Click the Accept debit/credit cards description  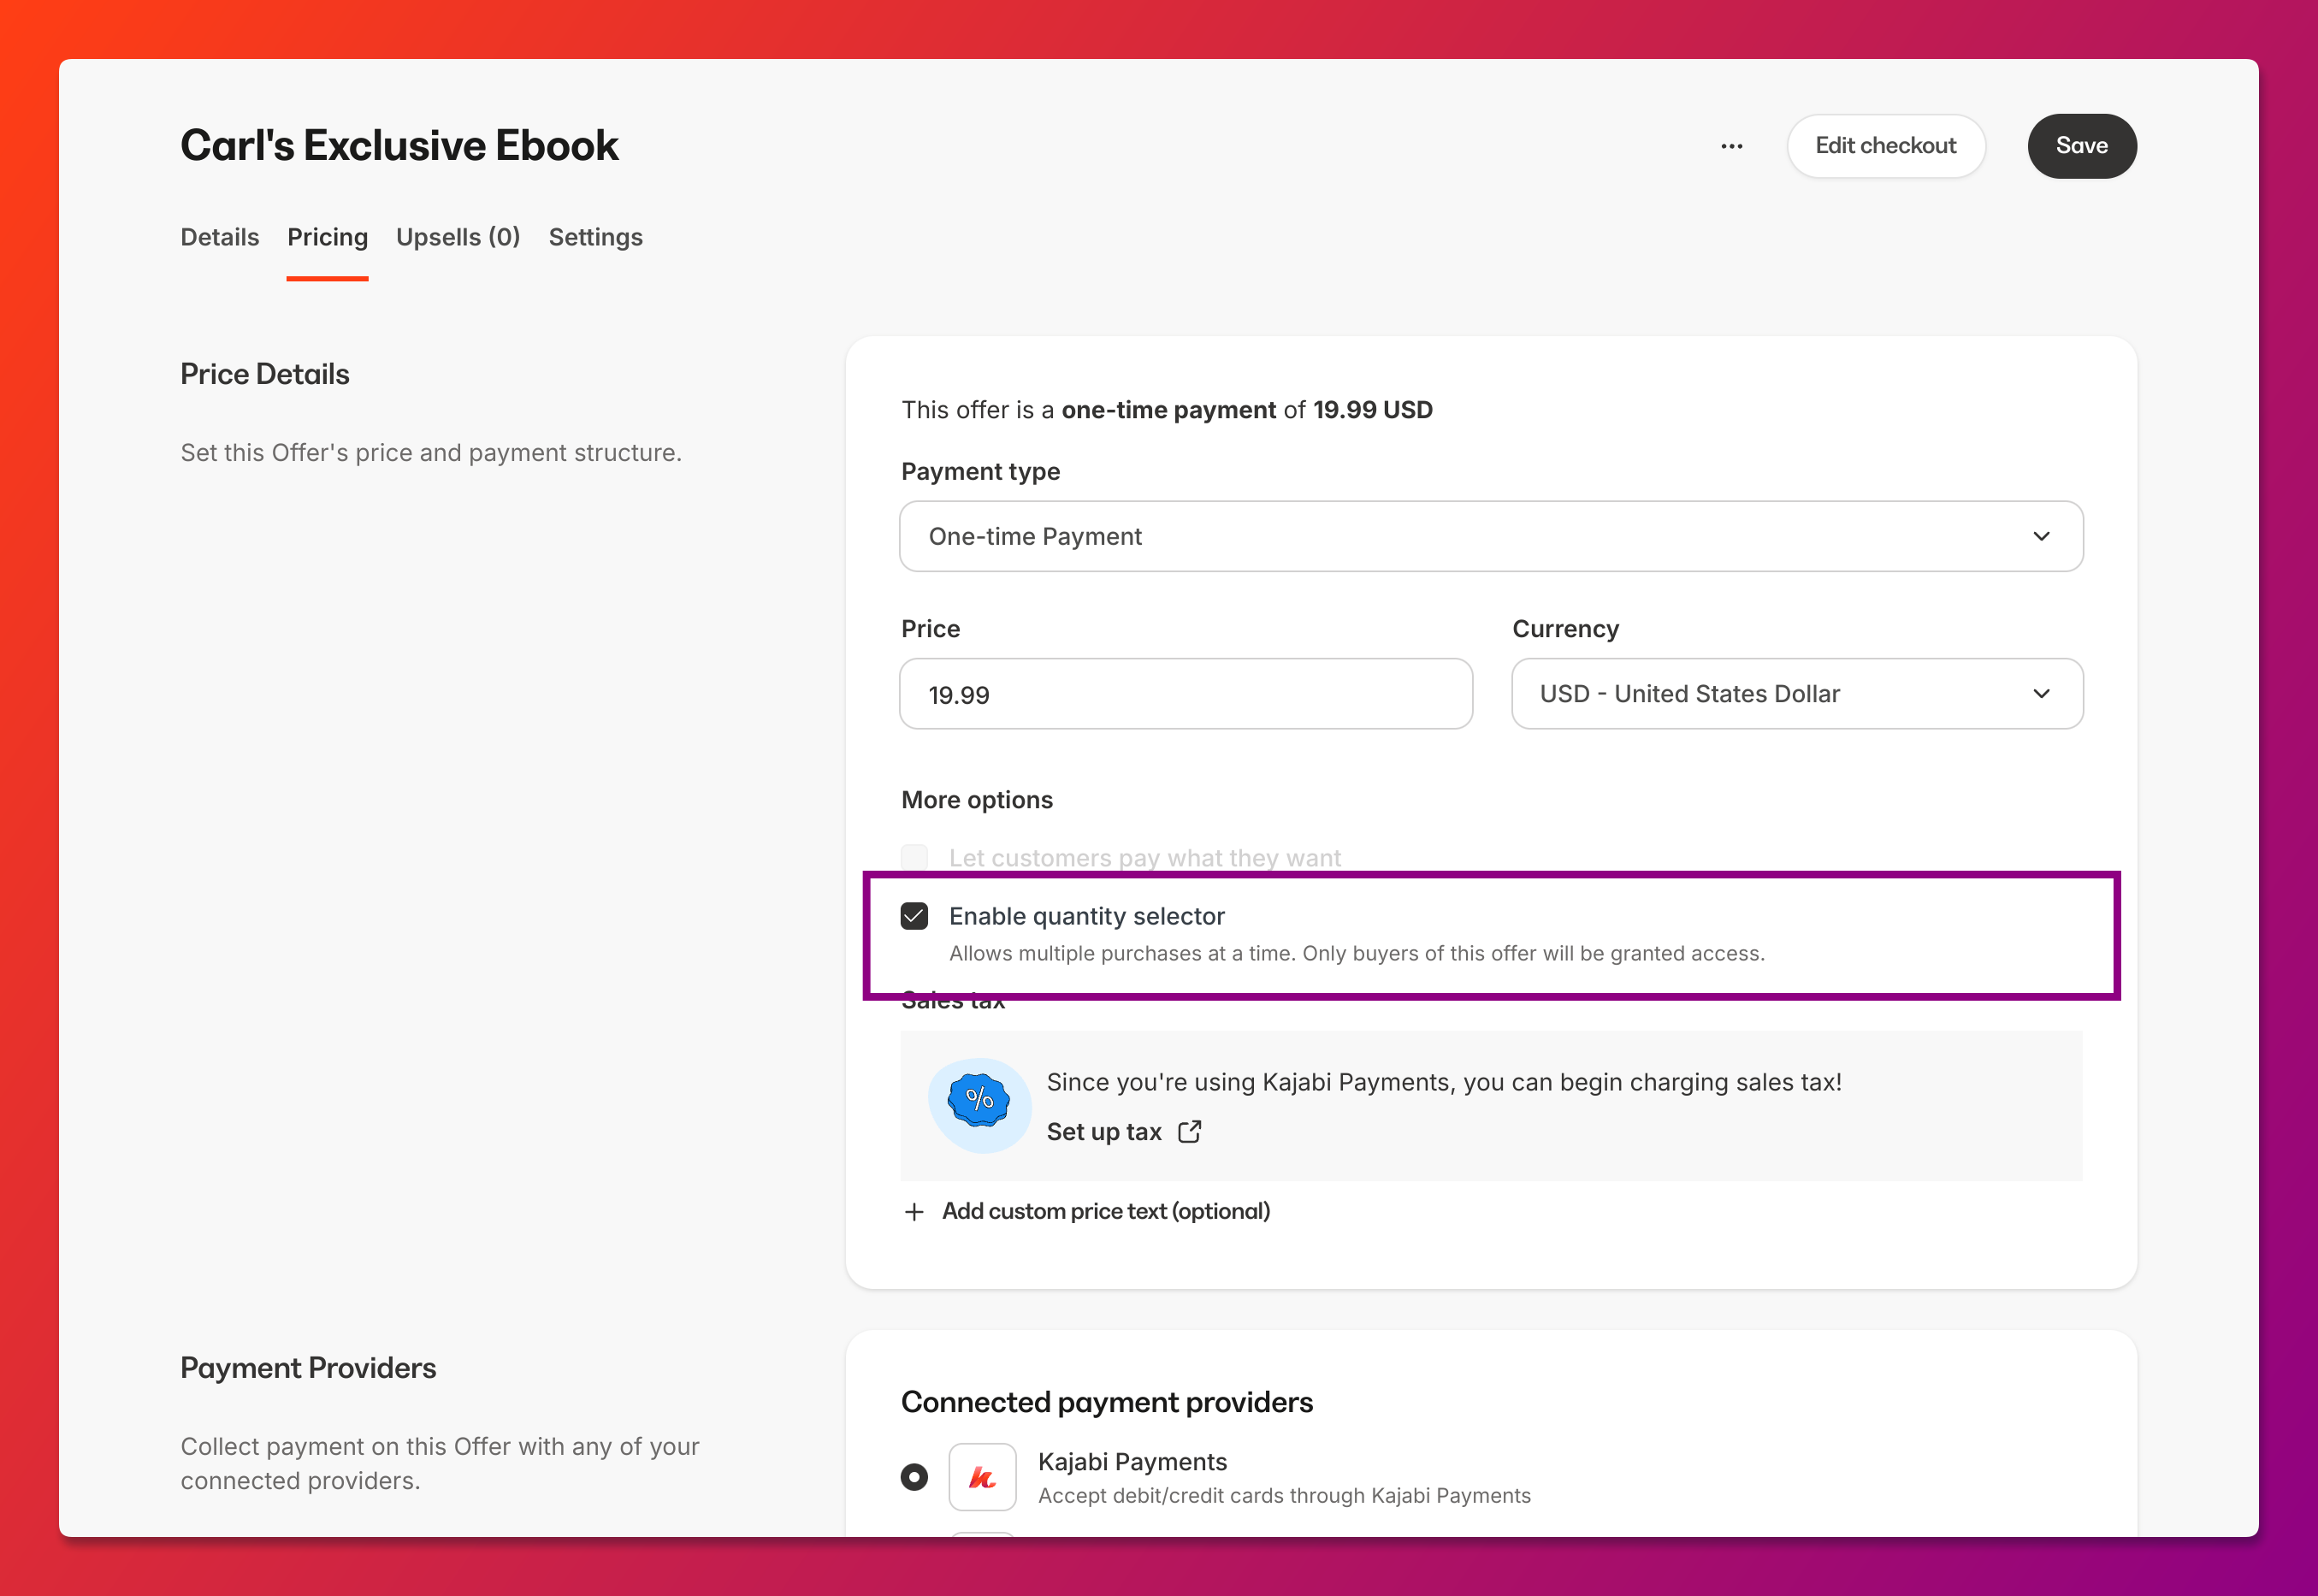(1284, 1495)
